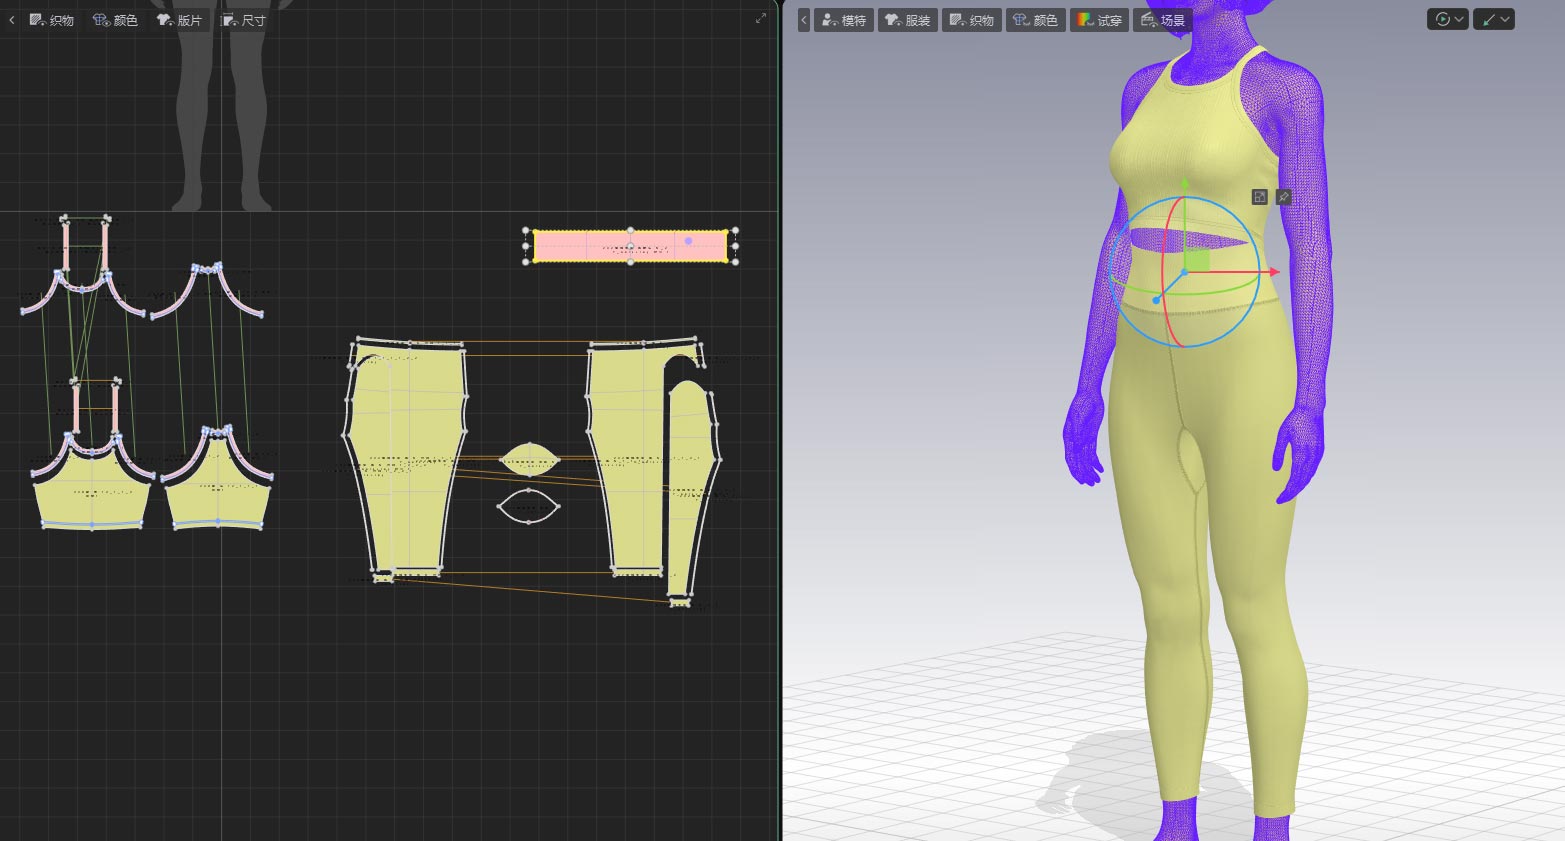Screen dimensions: 1565x841
Task: Click the scale icon left of the pin
Action: point(1260,197)
